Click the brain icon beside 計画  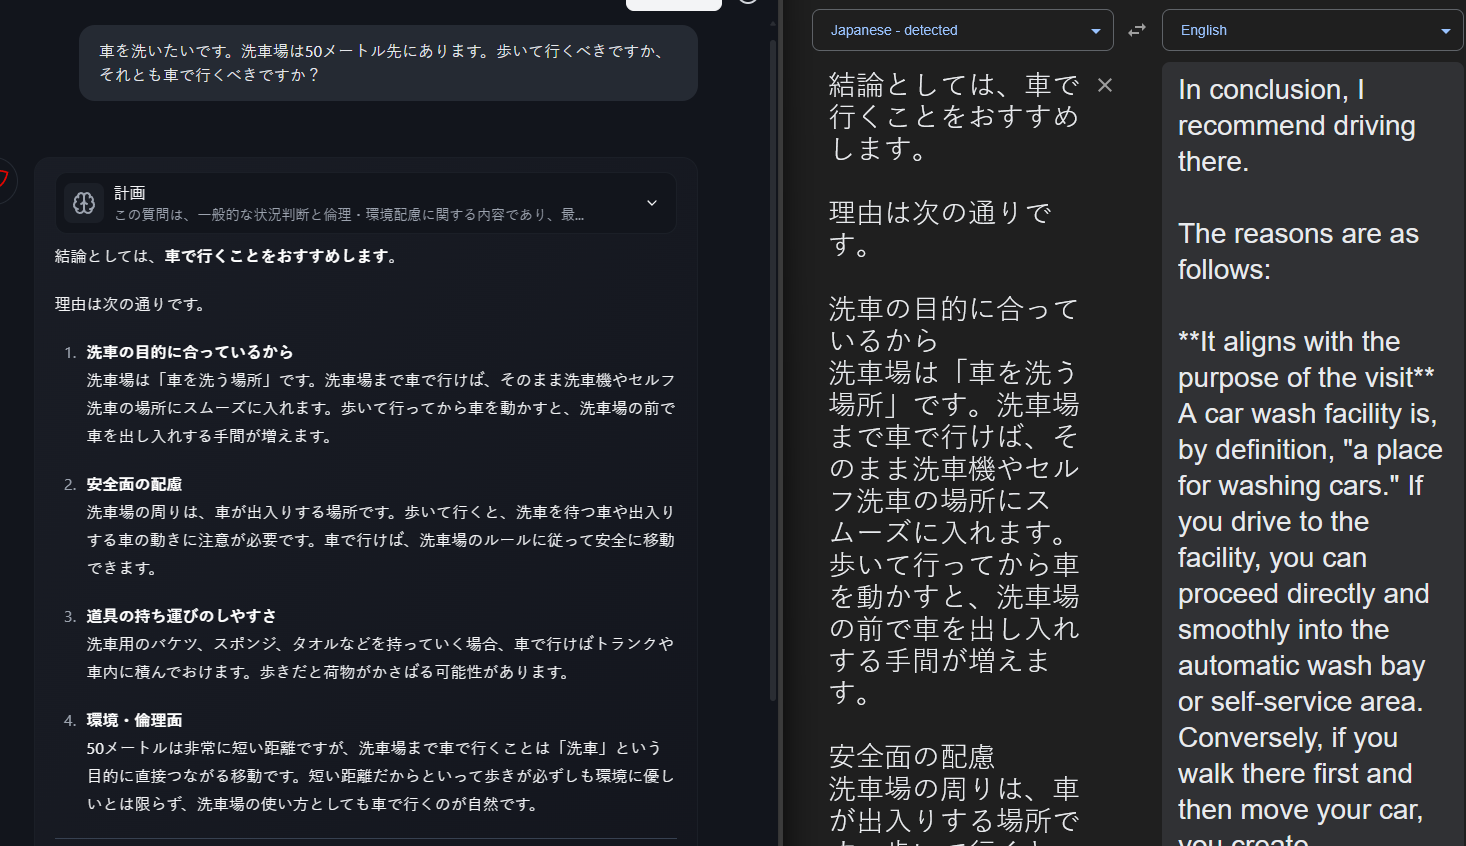pyautogui.click(x=84, y=203)
